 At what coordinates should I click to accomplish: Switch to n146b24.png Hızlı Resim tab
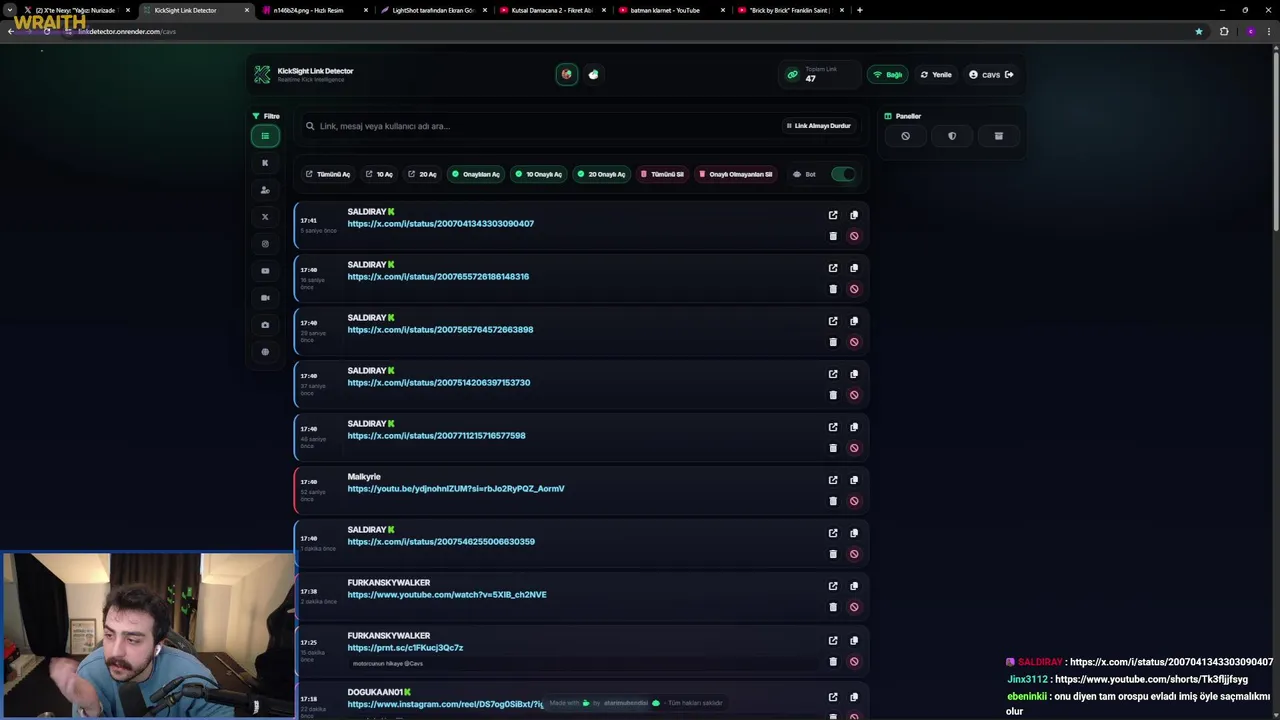(x=313, y=10)
